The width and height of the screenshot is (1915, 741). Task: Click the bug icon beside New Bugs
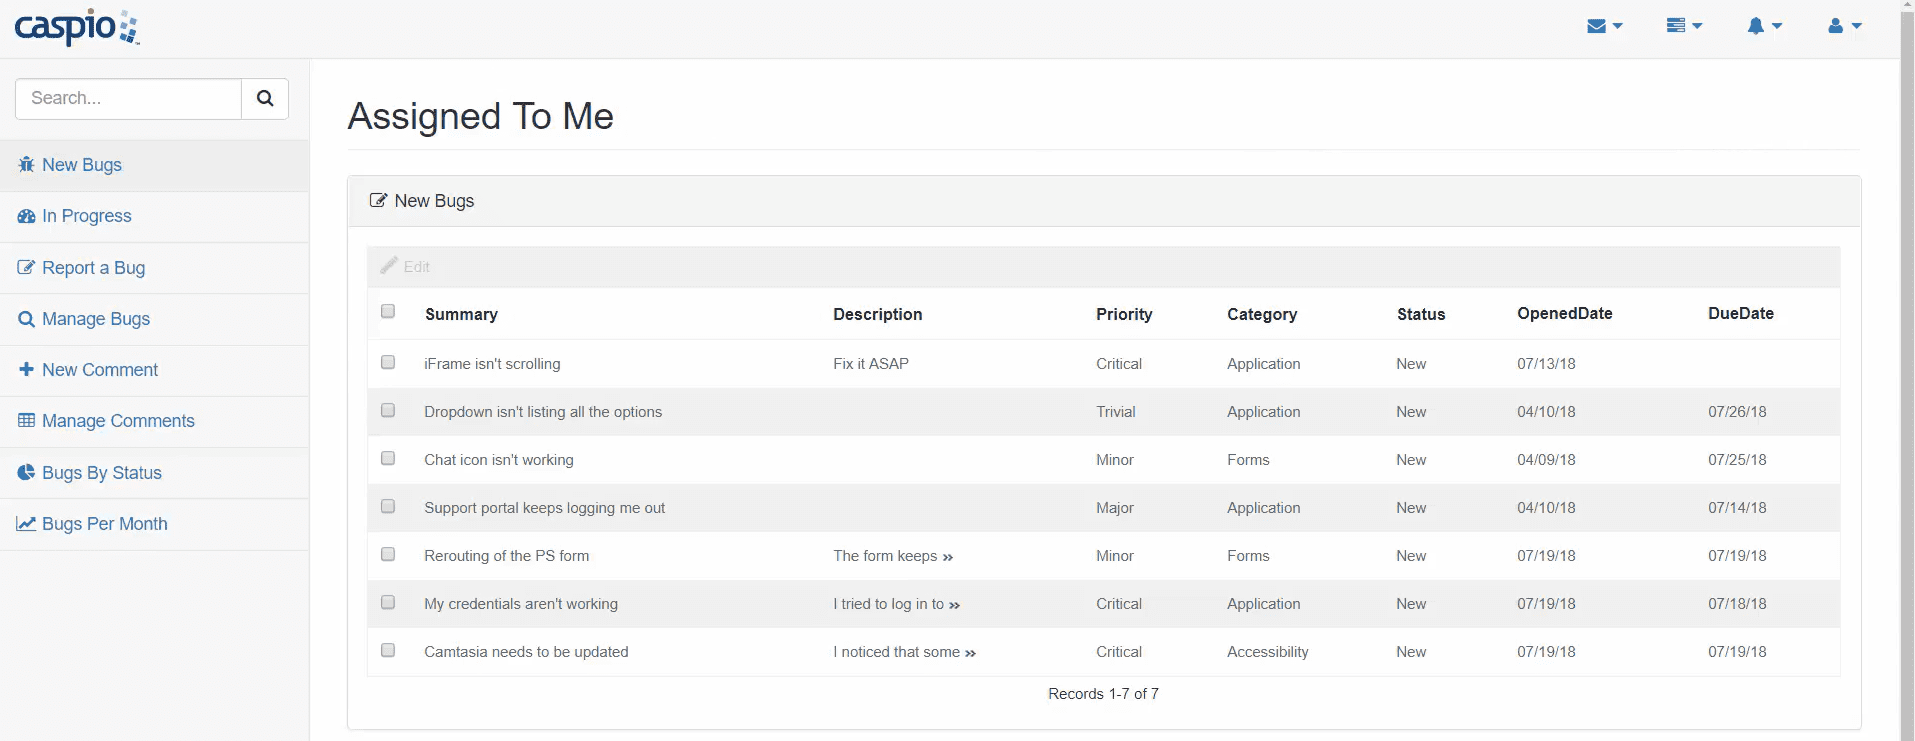(26, 165)
